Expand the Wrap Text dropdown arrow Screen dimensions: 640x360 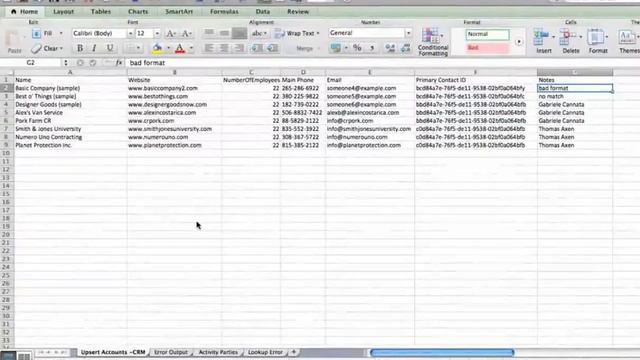coord(318,33)
